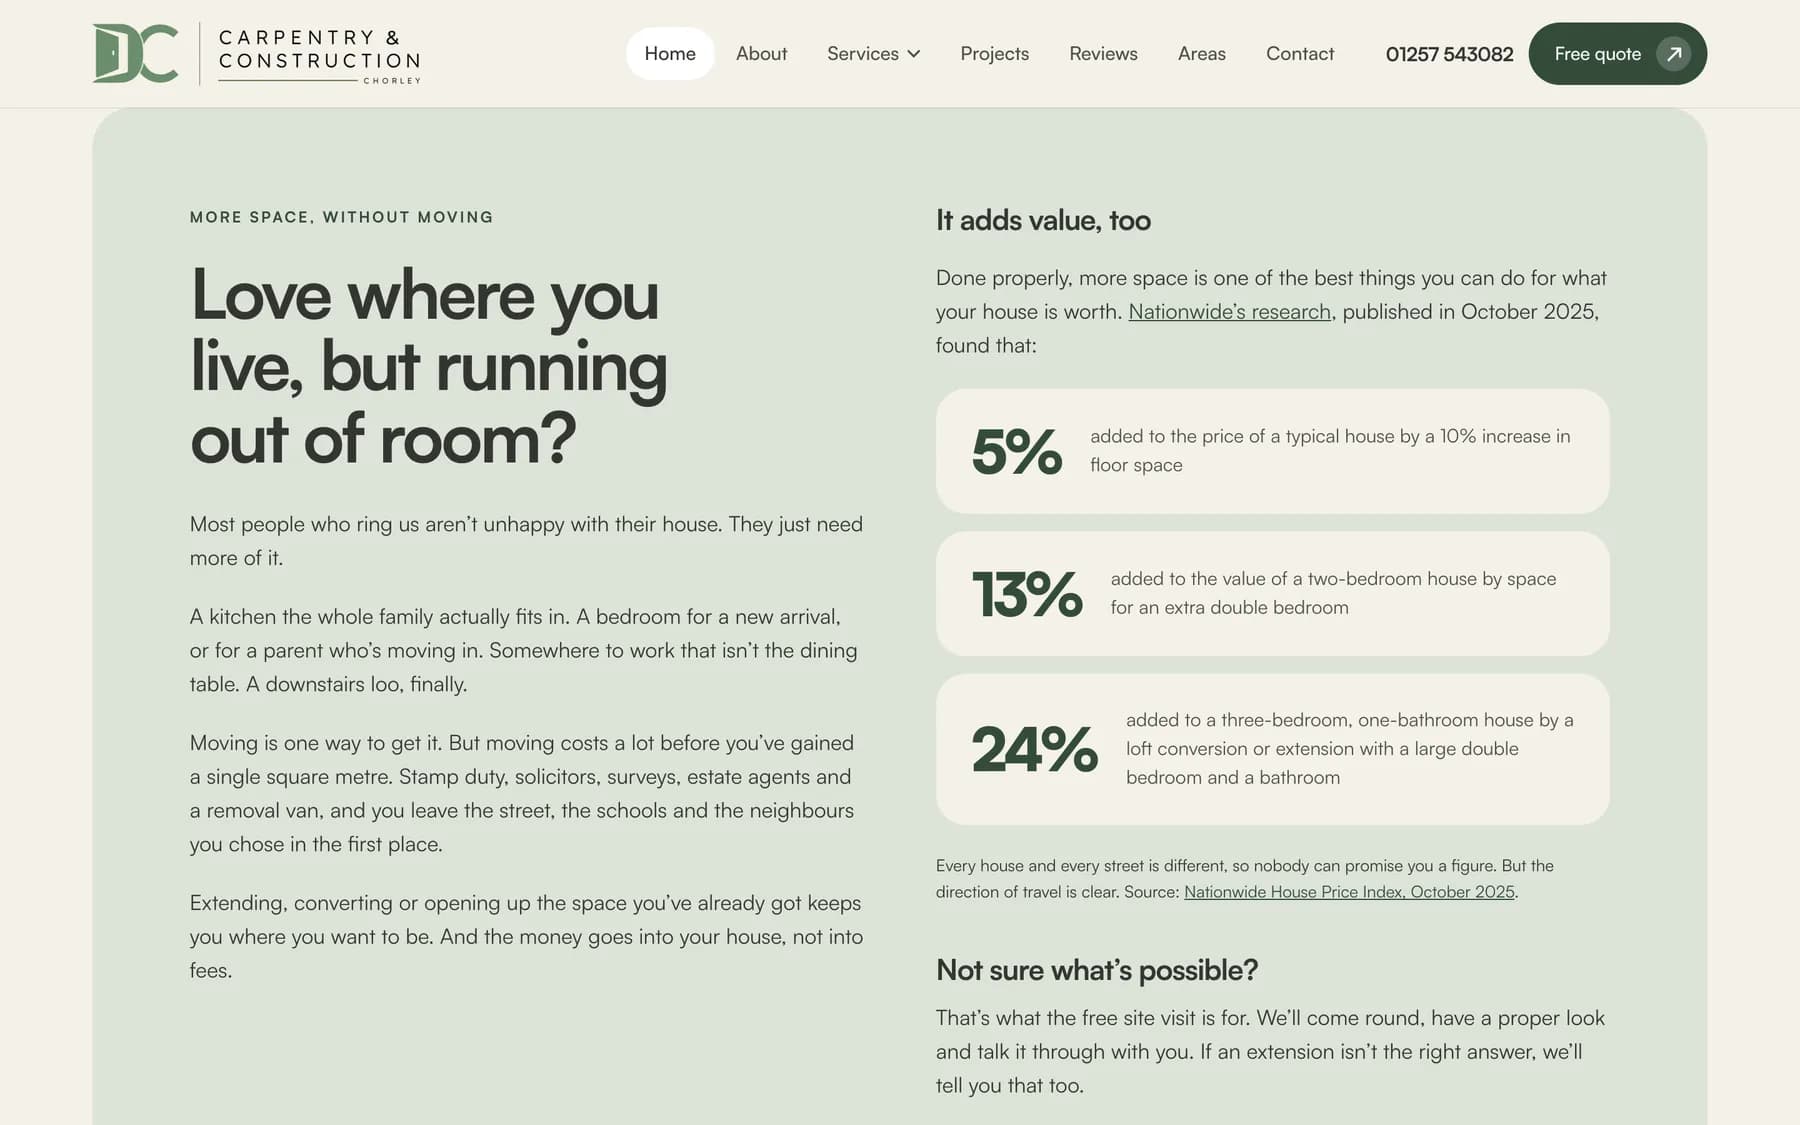Navigate to the Areas page

[1201, 54]
